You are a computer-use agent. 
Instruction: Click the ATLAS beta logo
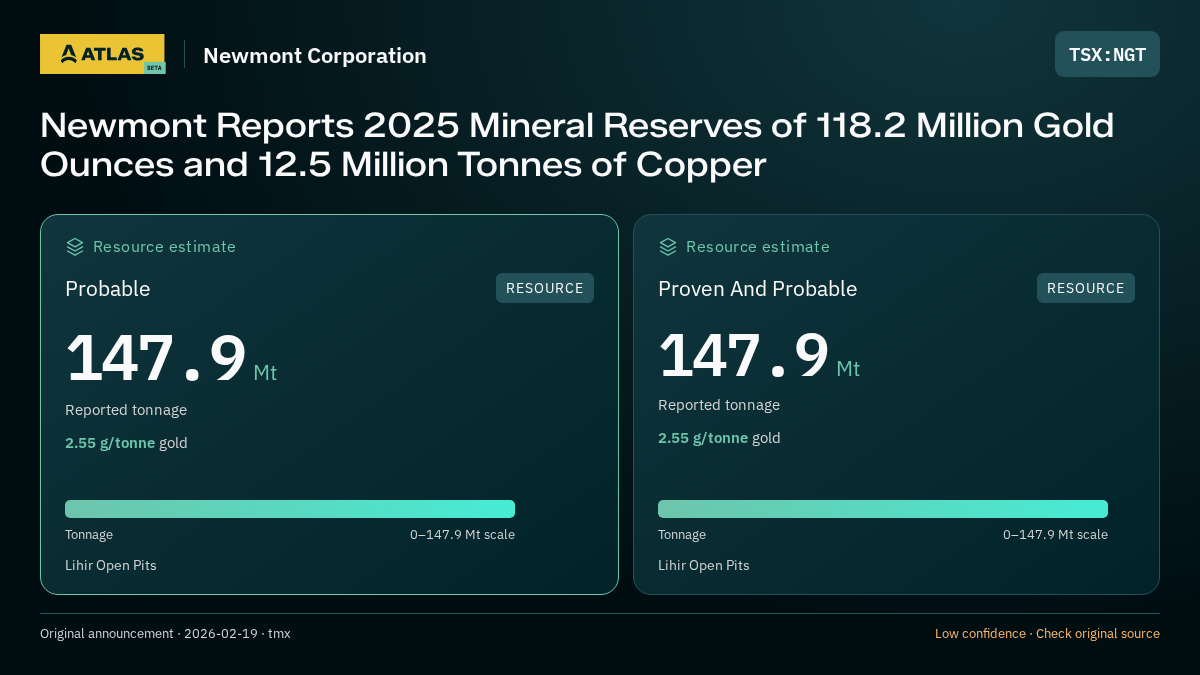pos(103,54)
